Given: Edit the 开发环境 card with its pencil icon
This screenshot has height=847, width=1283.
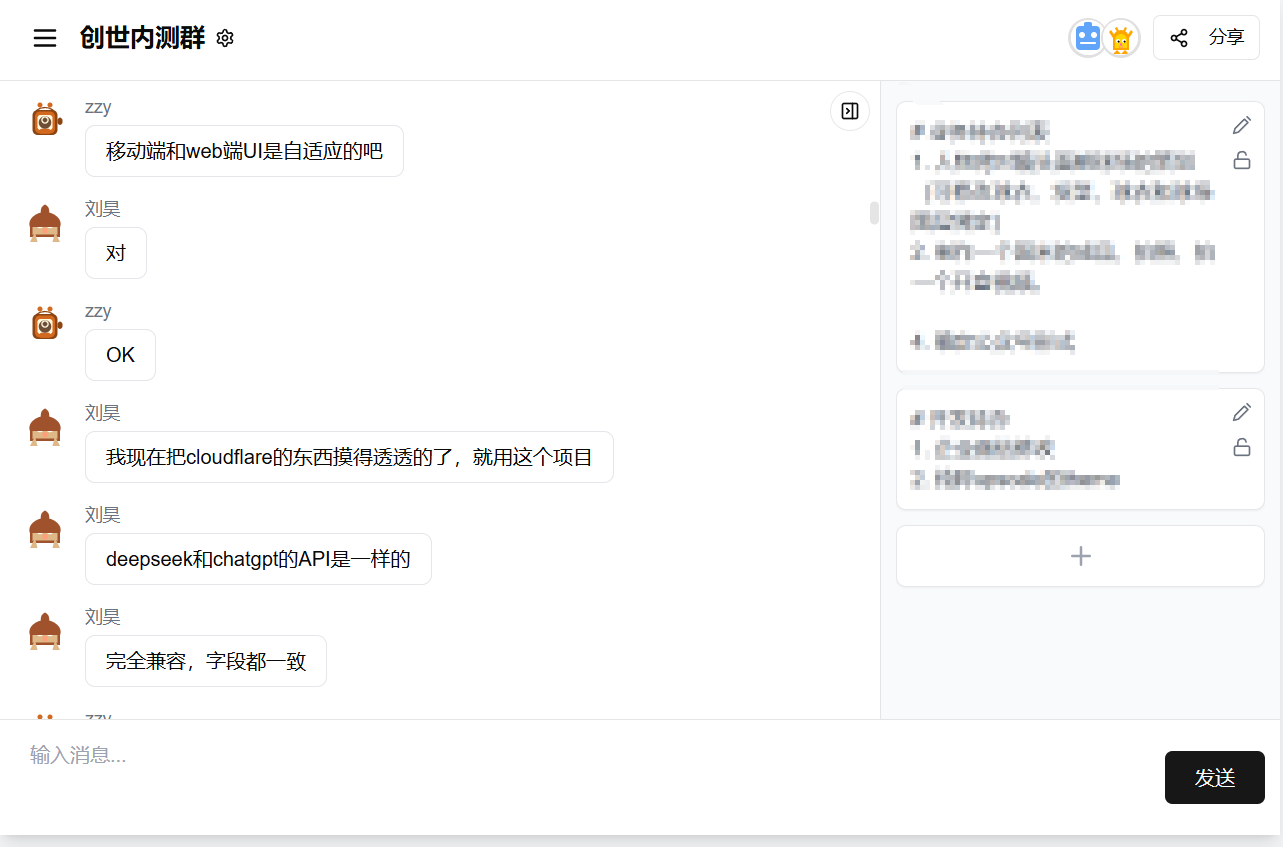Looking at the screenshot, I should click(x=1241, y=411).
